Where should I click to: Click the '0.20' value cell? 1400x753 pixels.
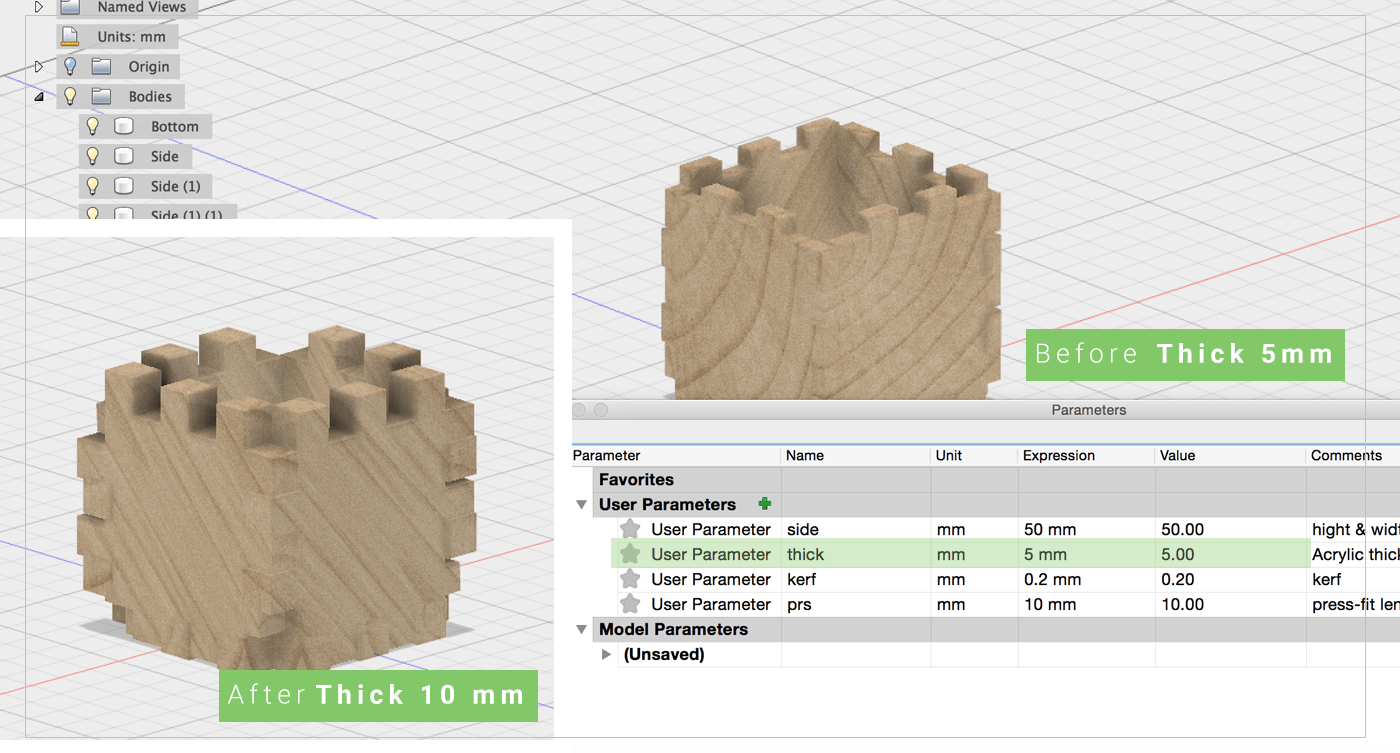(1231, 579)
